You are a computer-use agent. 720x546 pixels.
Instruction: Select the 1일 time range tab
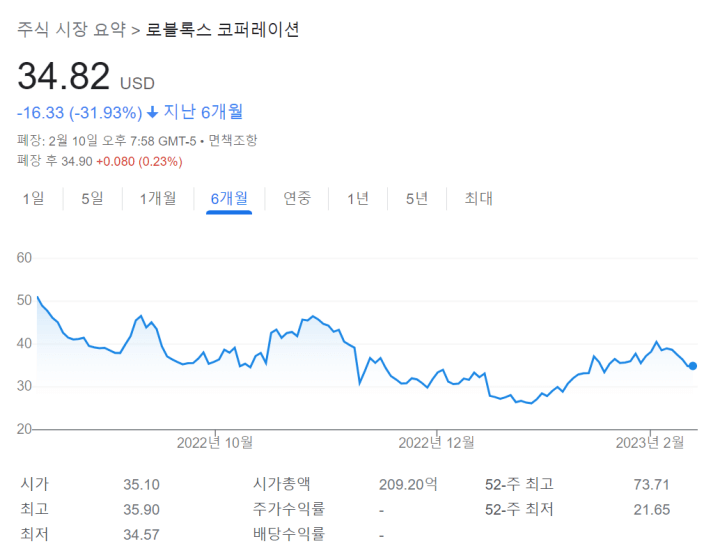[34, 198]
